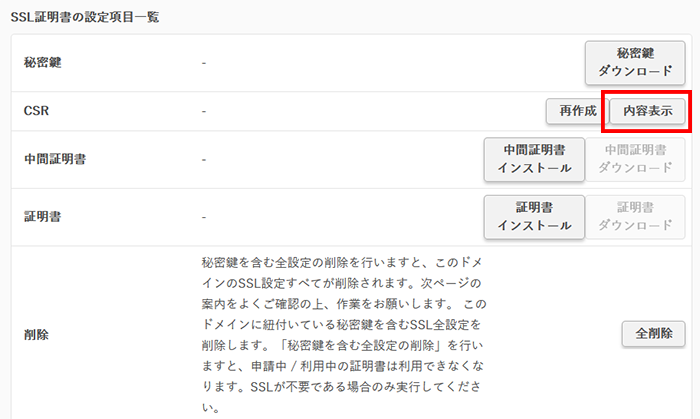The width and height of the screenshot is (700, 419).
Task: Click the CSR row label
Action: pyautogui.click(x=36, y=110)
